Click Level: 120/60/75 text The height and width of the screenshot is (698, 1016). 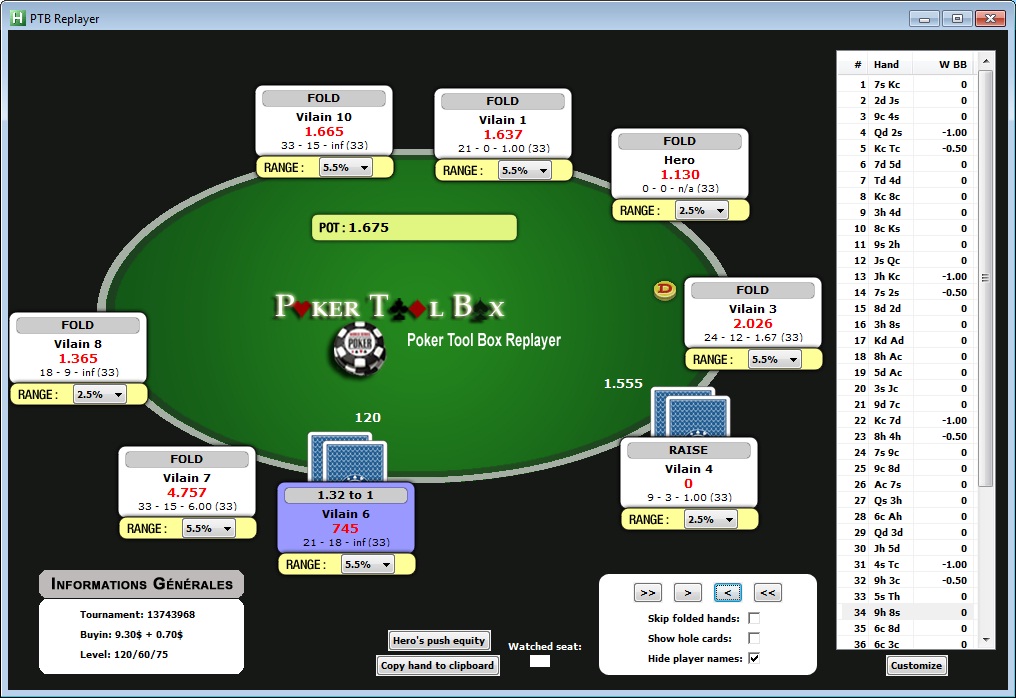click(x=124, y=655)
